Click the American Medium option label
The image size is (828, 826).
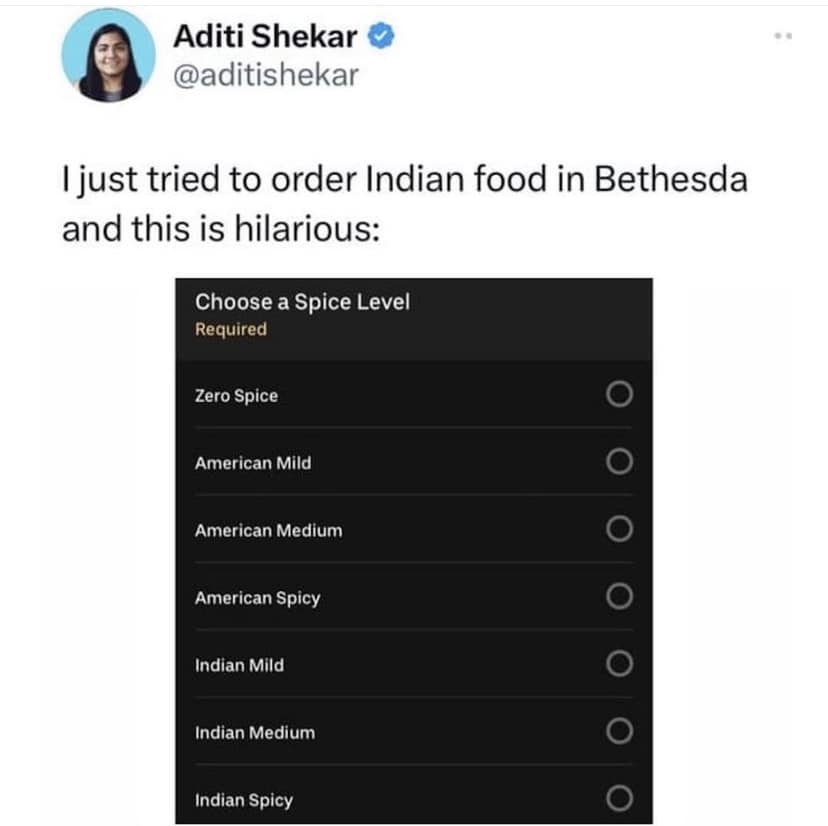tap(268, 530)
